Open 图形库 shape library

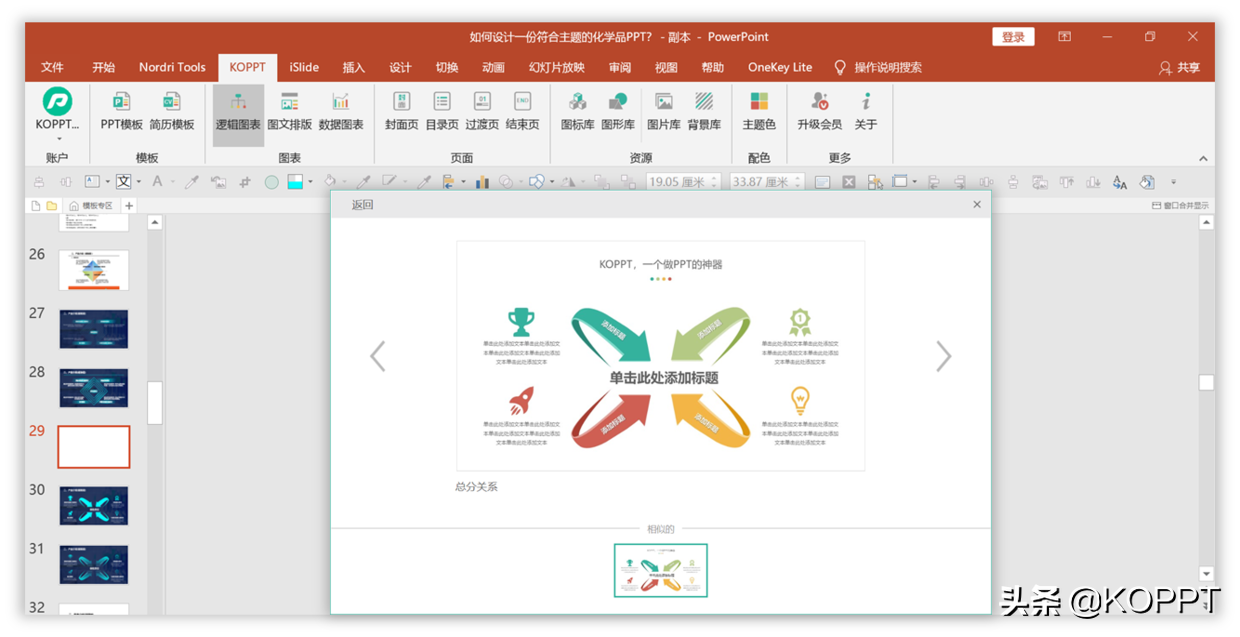tap(618, 111)
